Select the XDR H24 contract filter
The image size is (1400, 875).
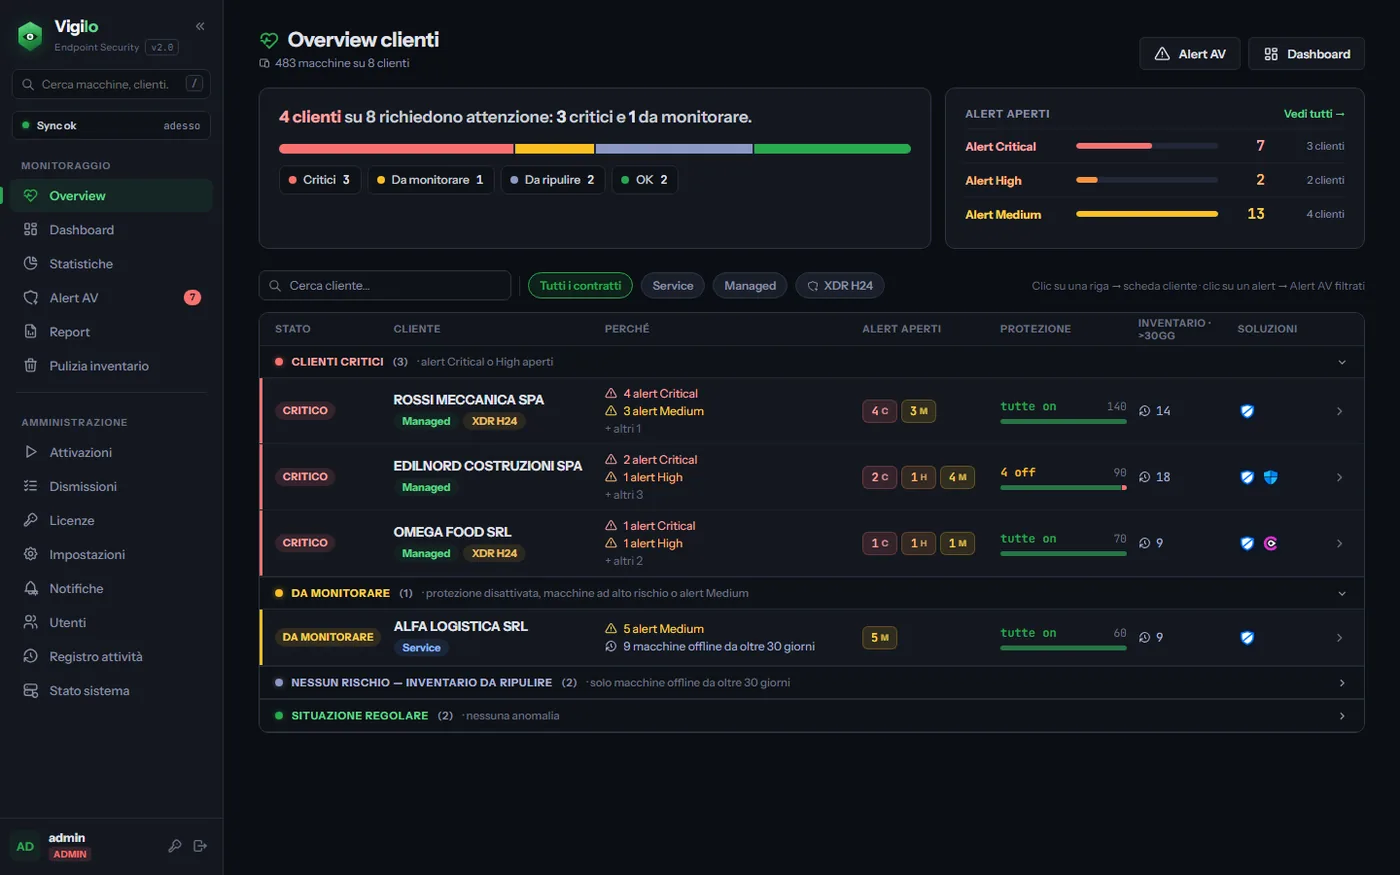point(840,286)
